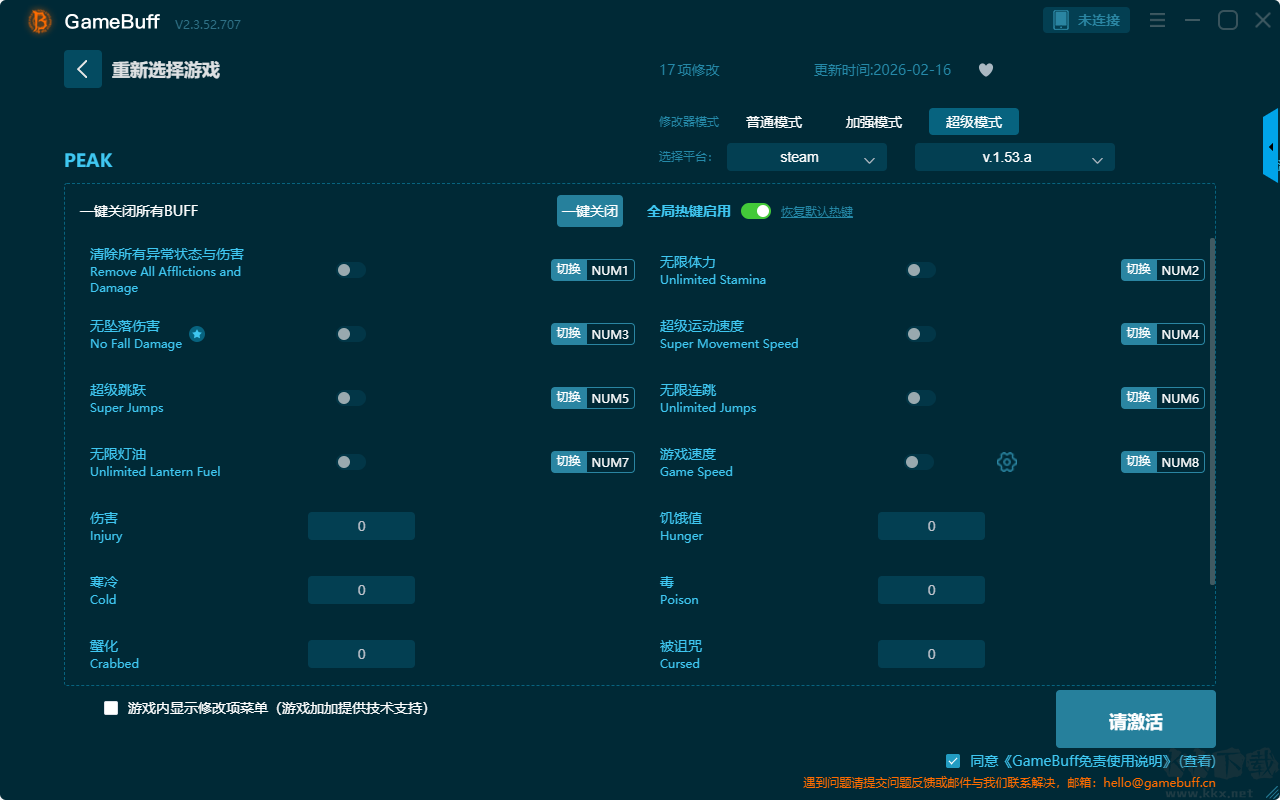This screenshot has width=1280, height=800.
Task: Click the NUM7 hotkey switch button
Action: click(x=593, y=462)
